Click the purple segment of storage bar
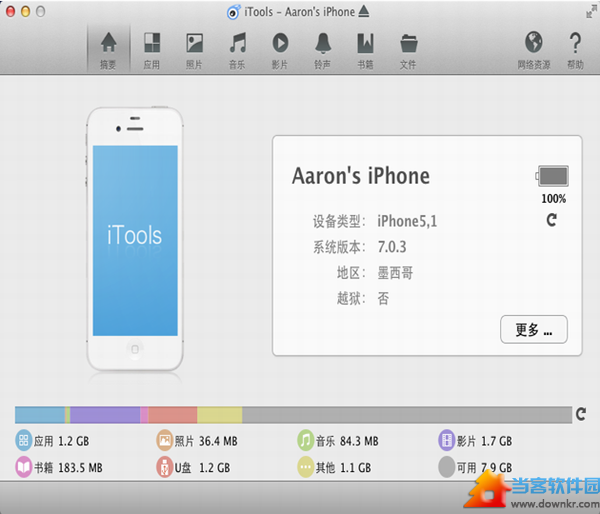 coord(104,415)
